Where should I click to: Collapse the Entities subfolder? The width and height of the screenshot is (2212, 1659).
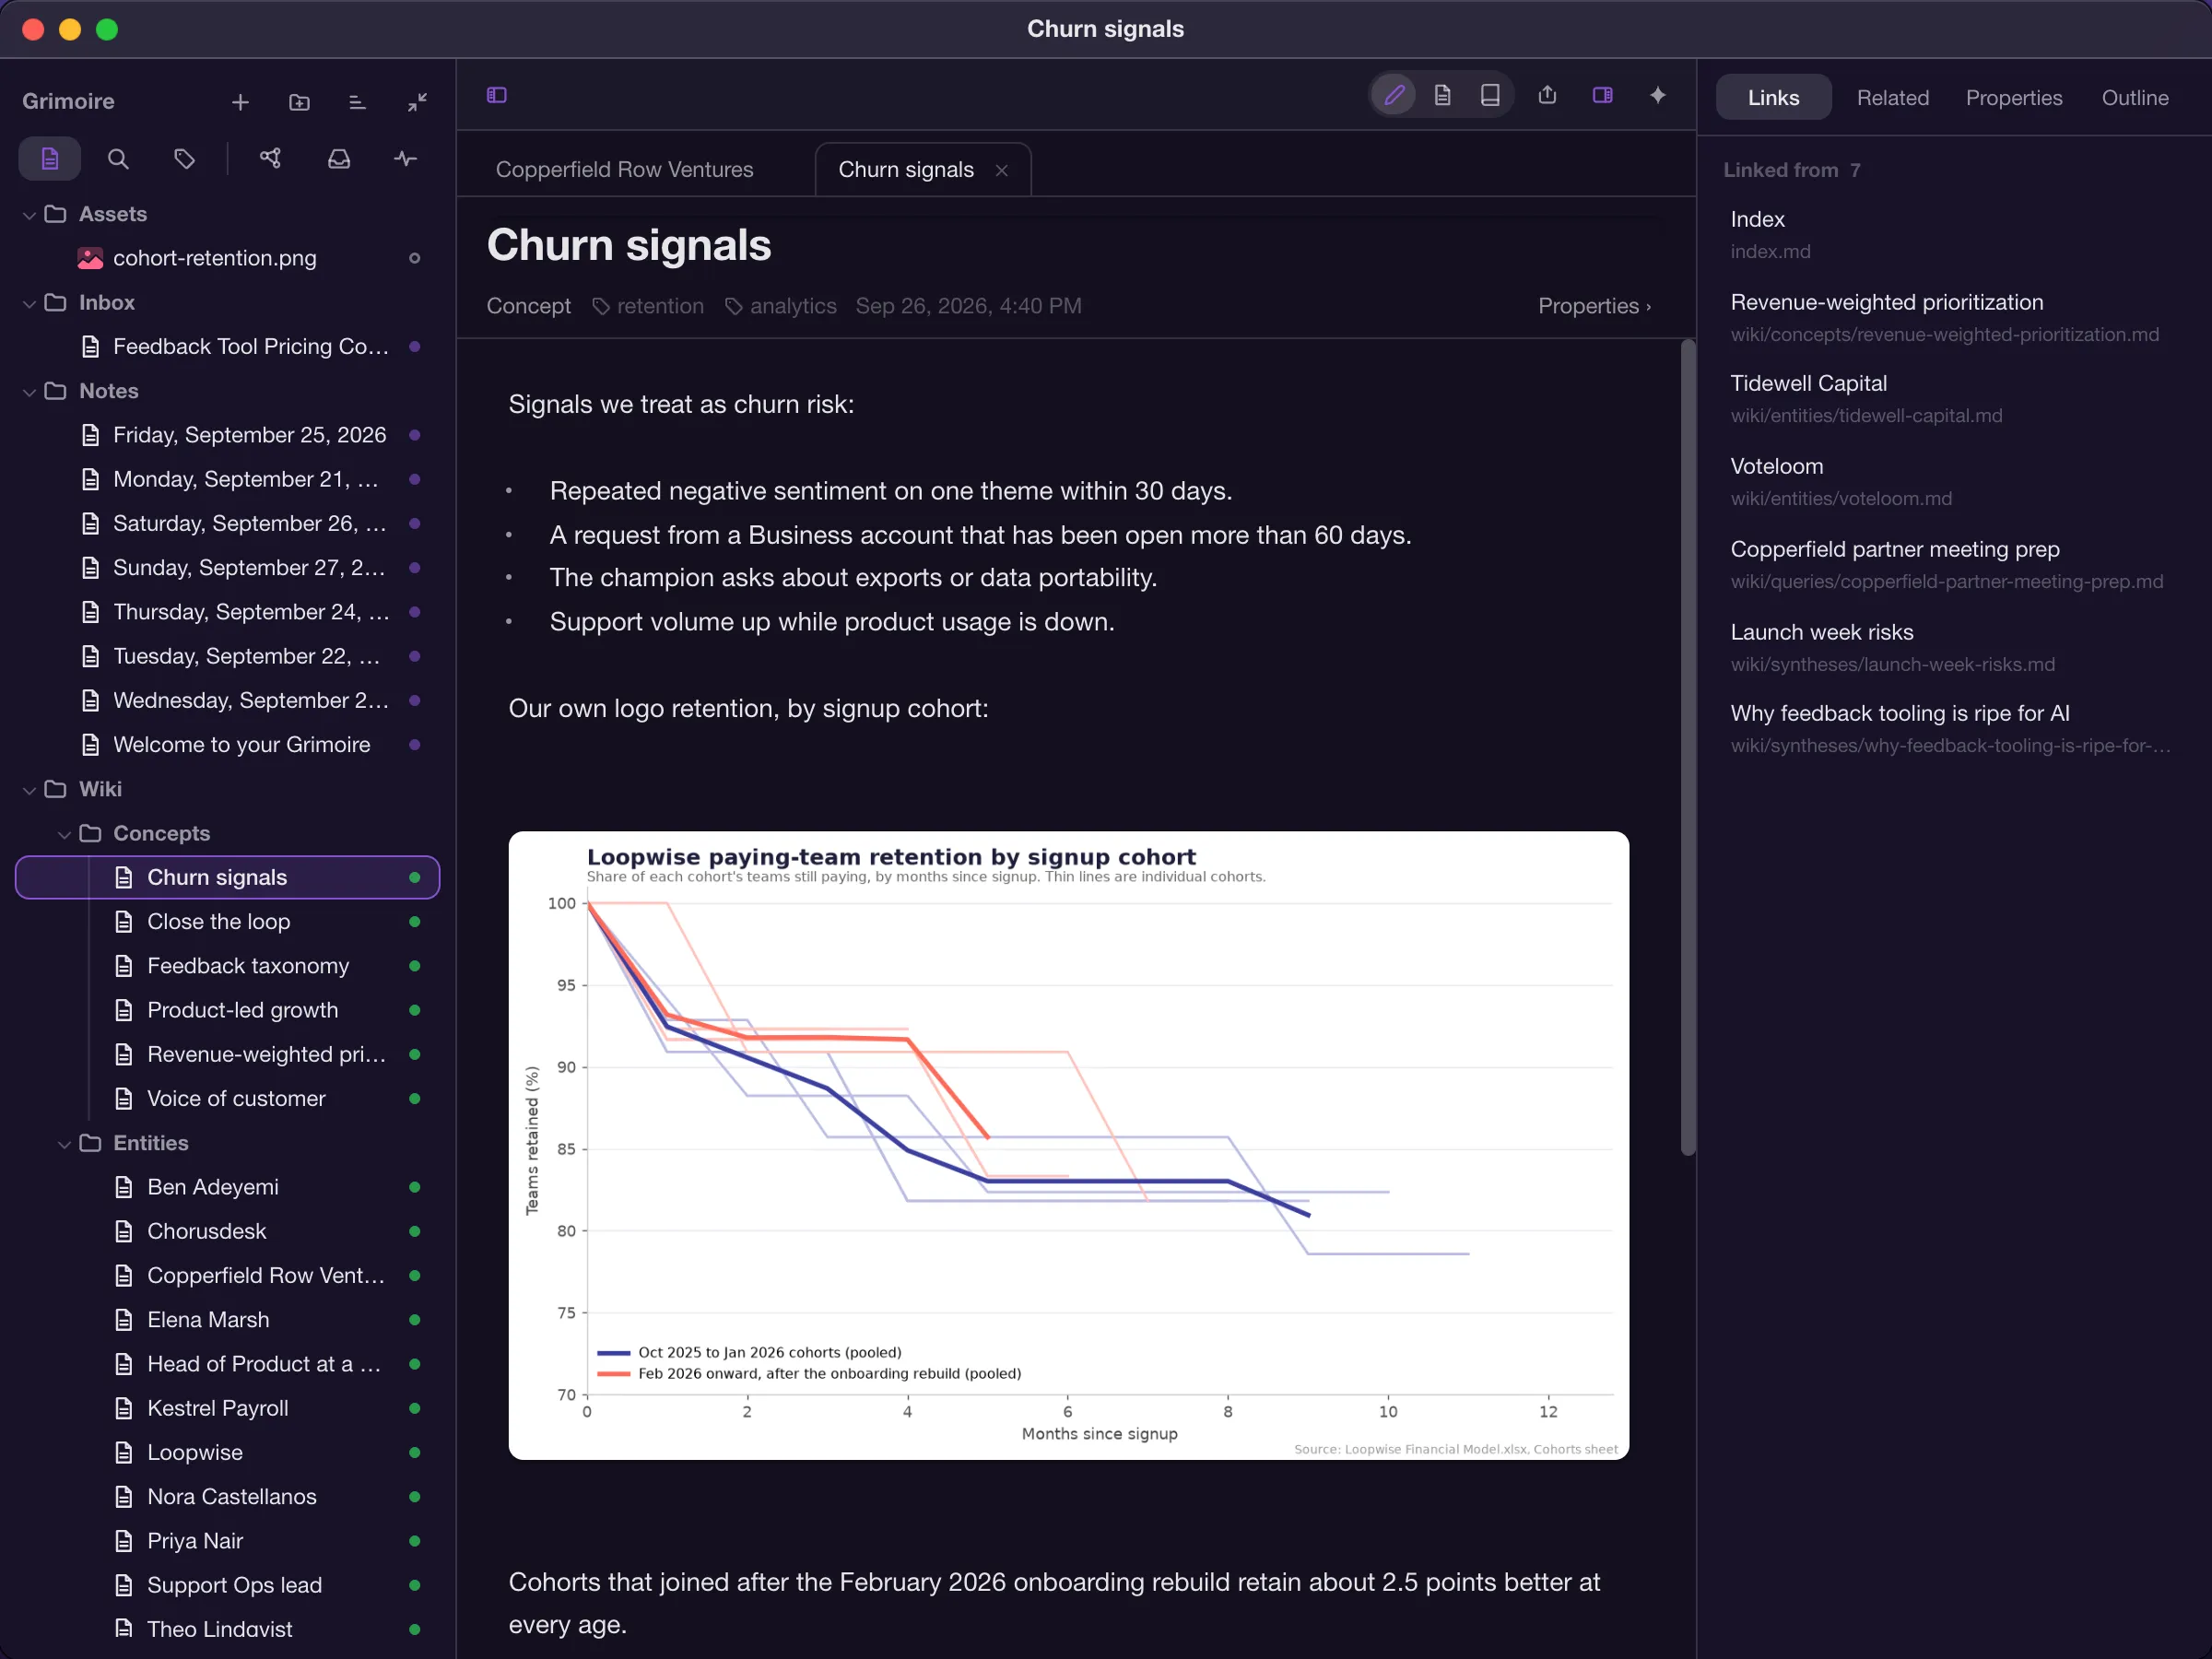click(64, 1144)
